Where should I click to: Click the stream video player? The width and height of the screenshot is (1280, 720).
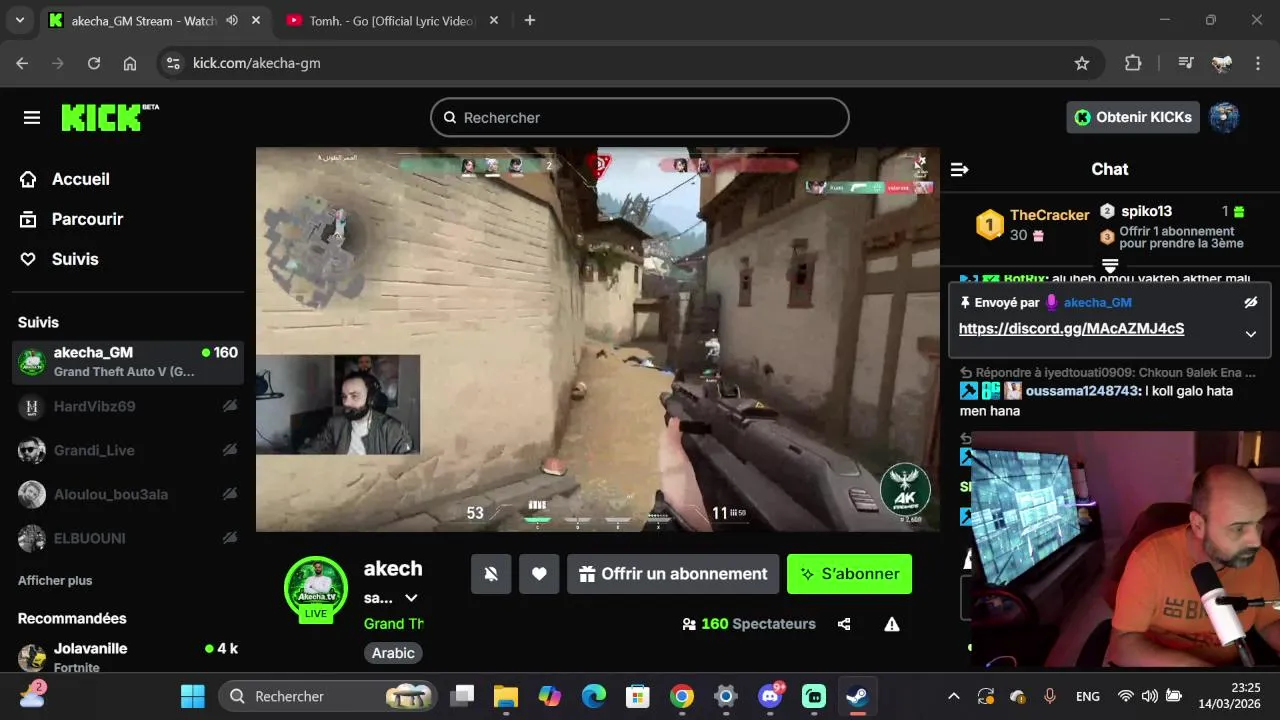(x=598, y=340)
